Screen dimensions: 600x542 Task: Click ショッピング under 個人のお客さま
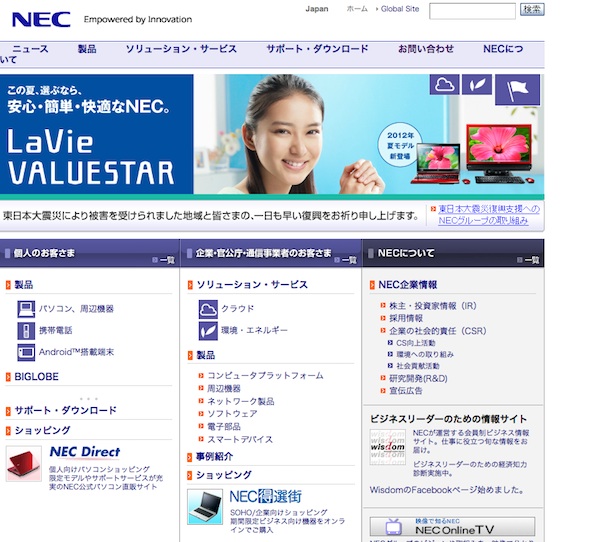42,431
